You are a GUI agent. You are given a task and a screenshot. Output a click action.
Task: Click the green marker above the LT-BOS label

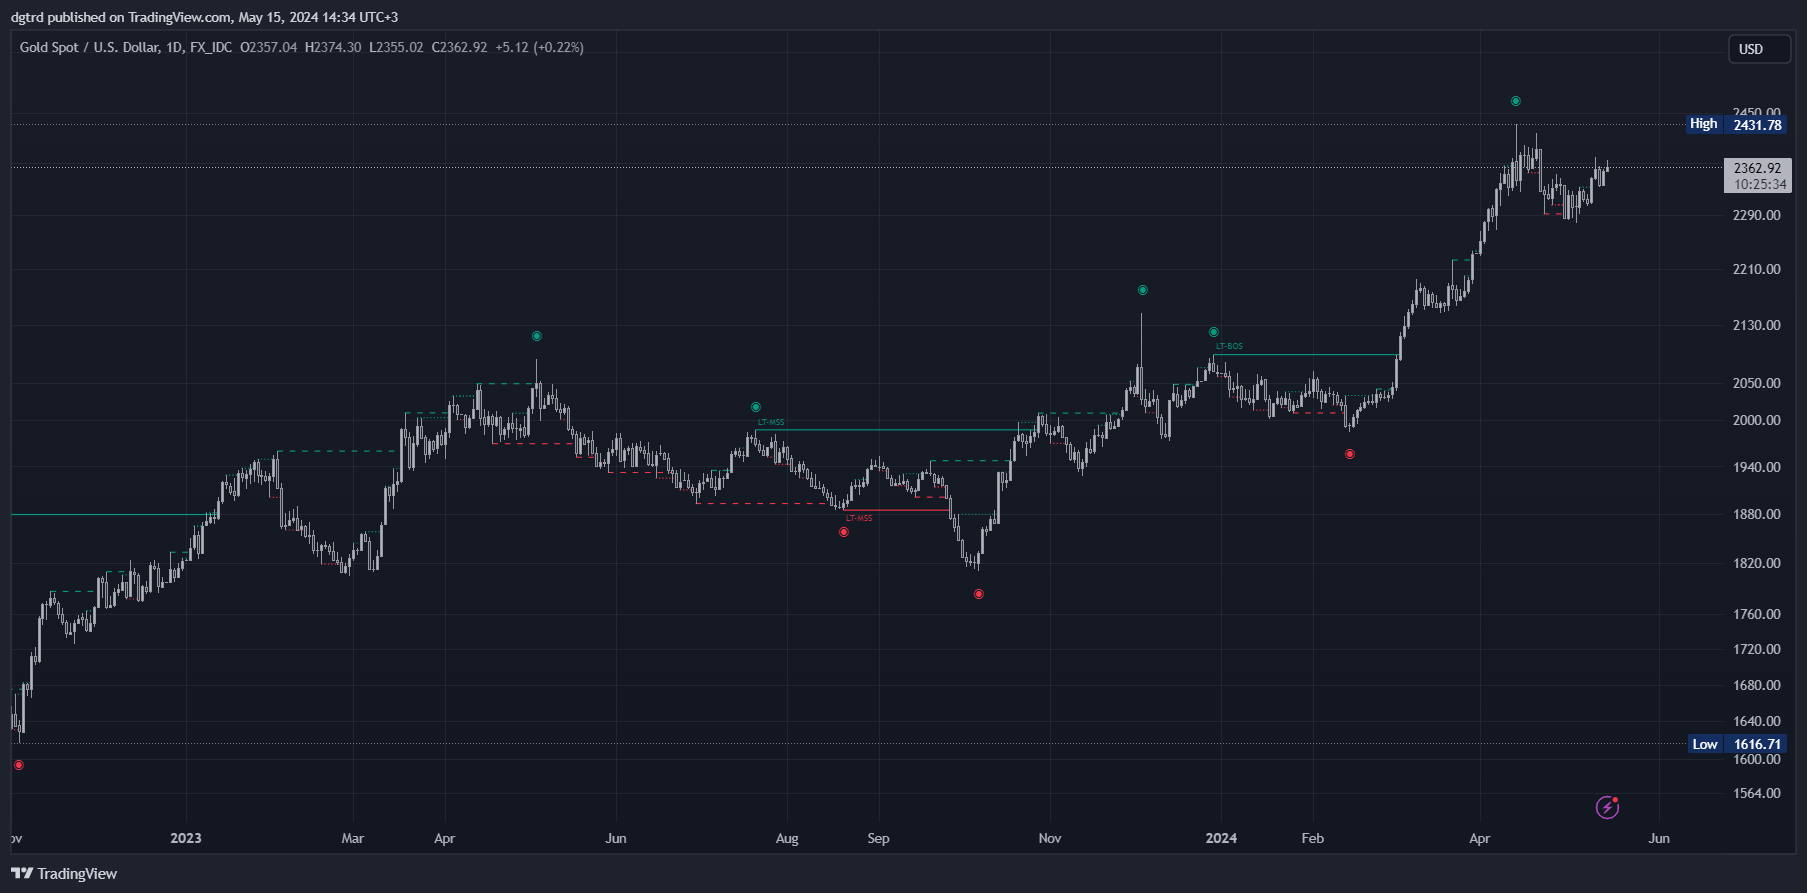[x=1214, y=332]
